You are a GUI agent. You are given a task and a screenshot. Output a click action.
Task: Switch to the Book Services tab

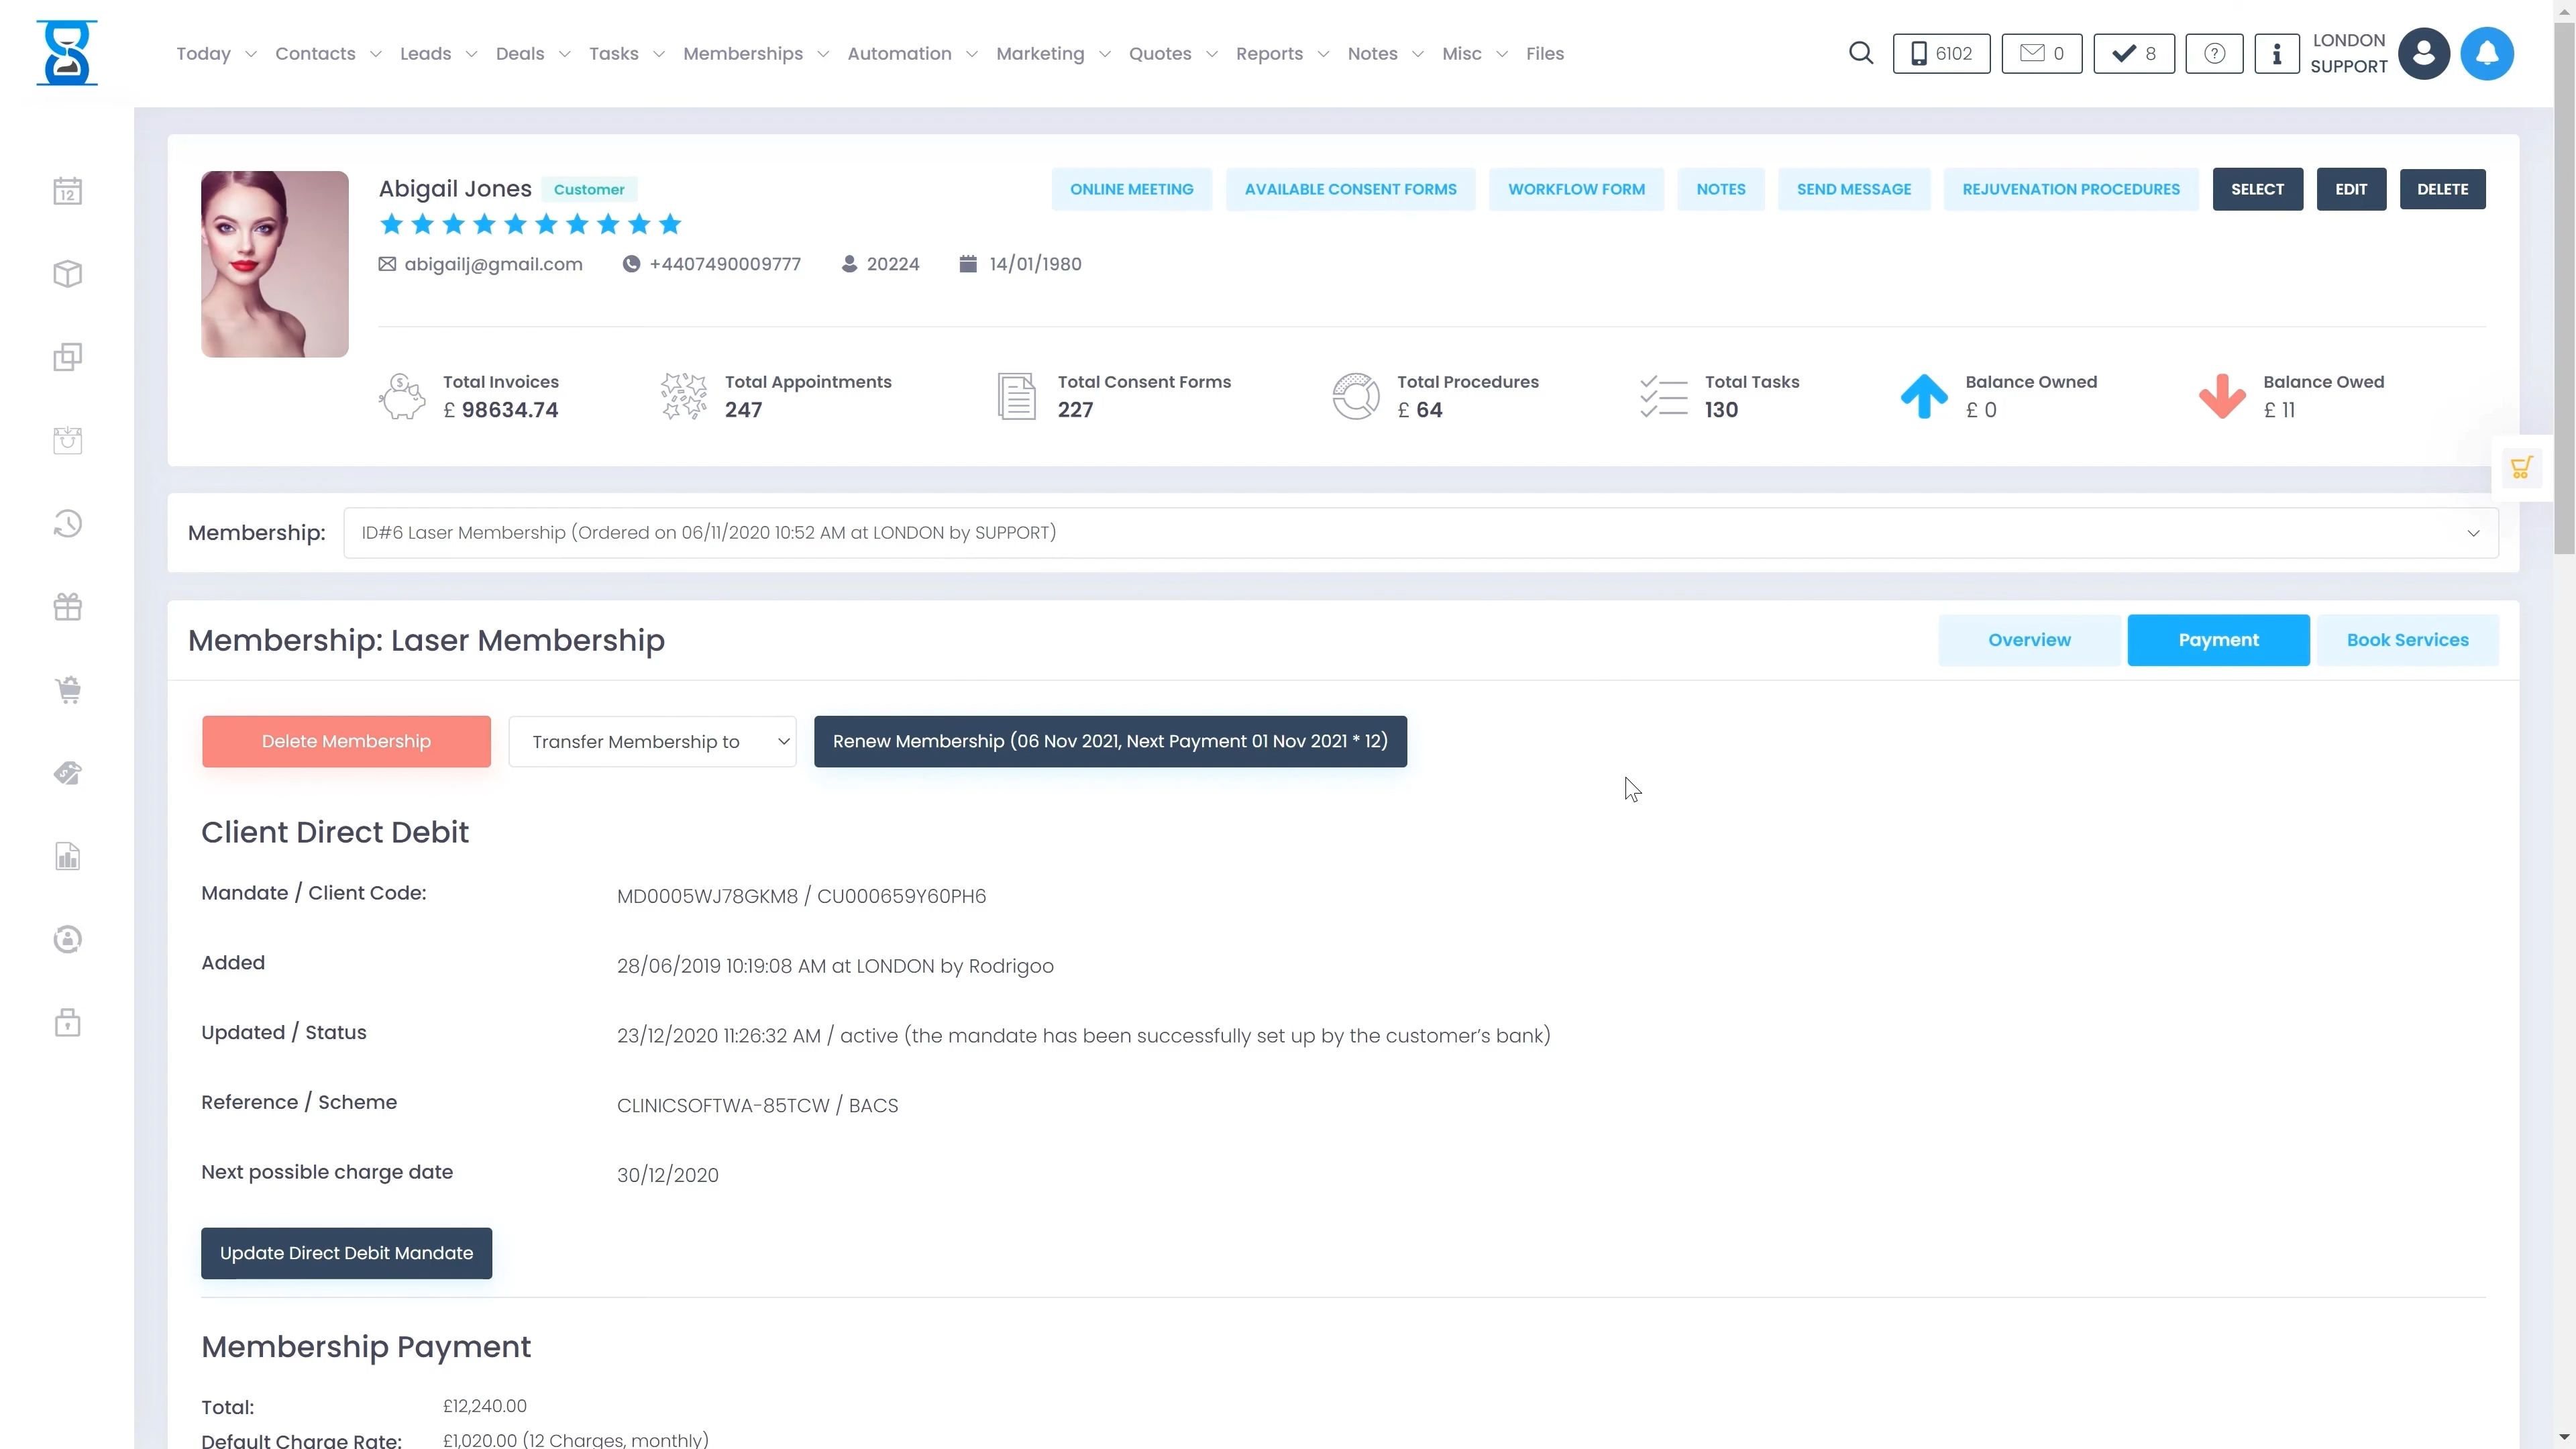click(2406, 639)
